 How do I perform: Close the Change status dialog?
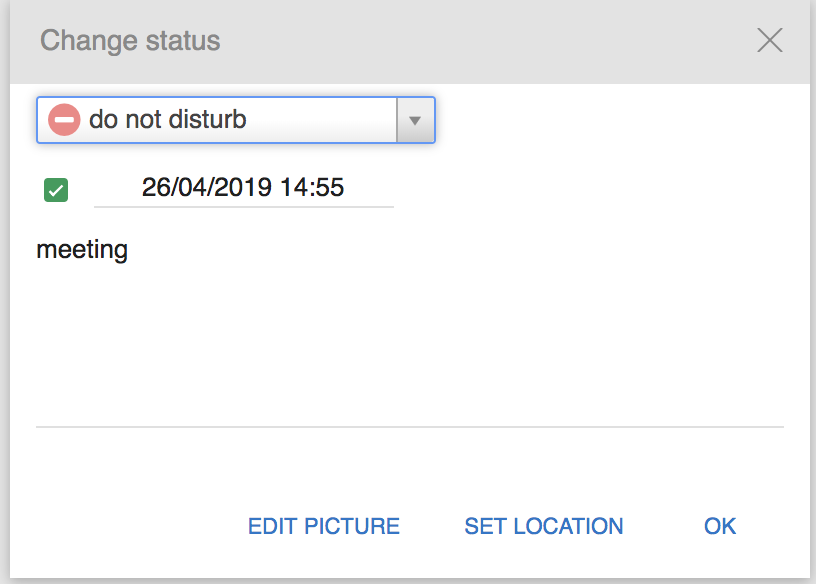tap(770, 41)
